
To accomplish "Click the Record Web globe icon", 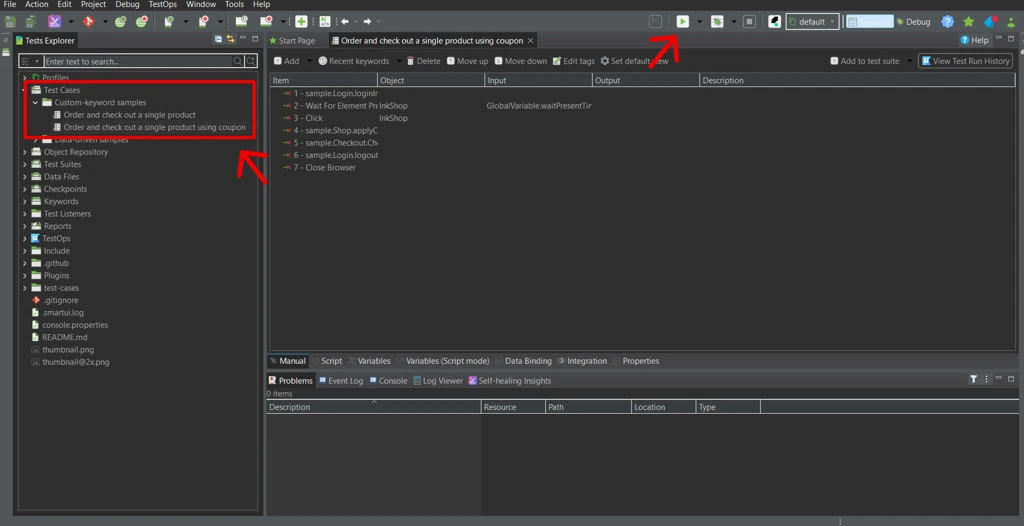I will (x=142, y=22).
